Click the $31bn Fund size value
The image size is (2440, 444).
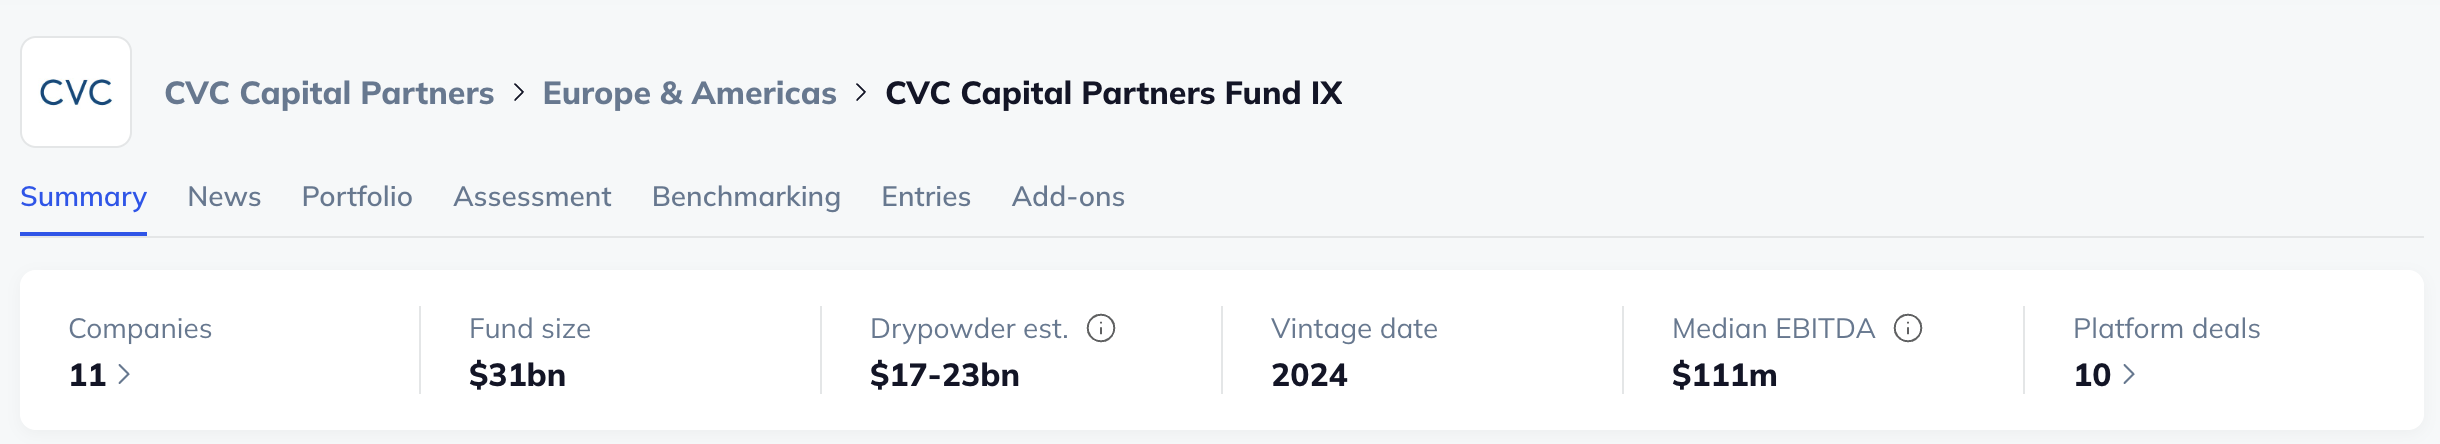coord(517,375)
